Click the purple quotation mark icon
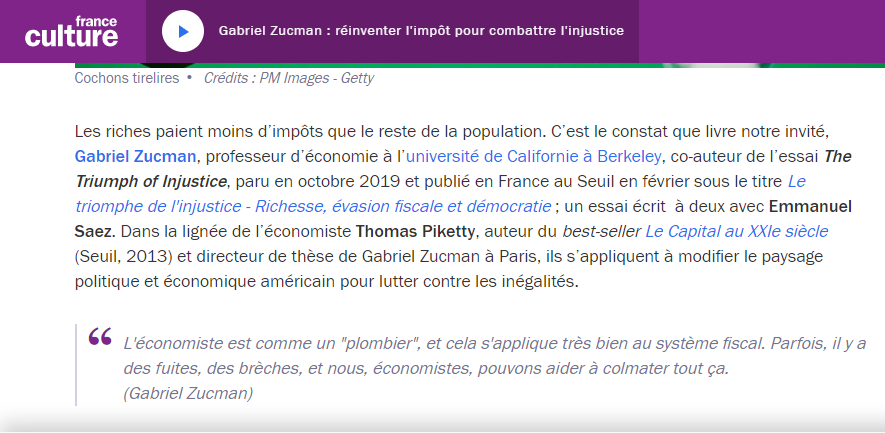This screenshot has width=885, height=433. pos(100,336)
